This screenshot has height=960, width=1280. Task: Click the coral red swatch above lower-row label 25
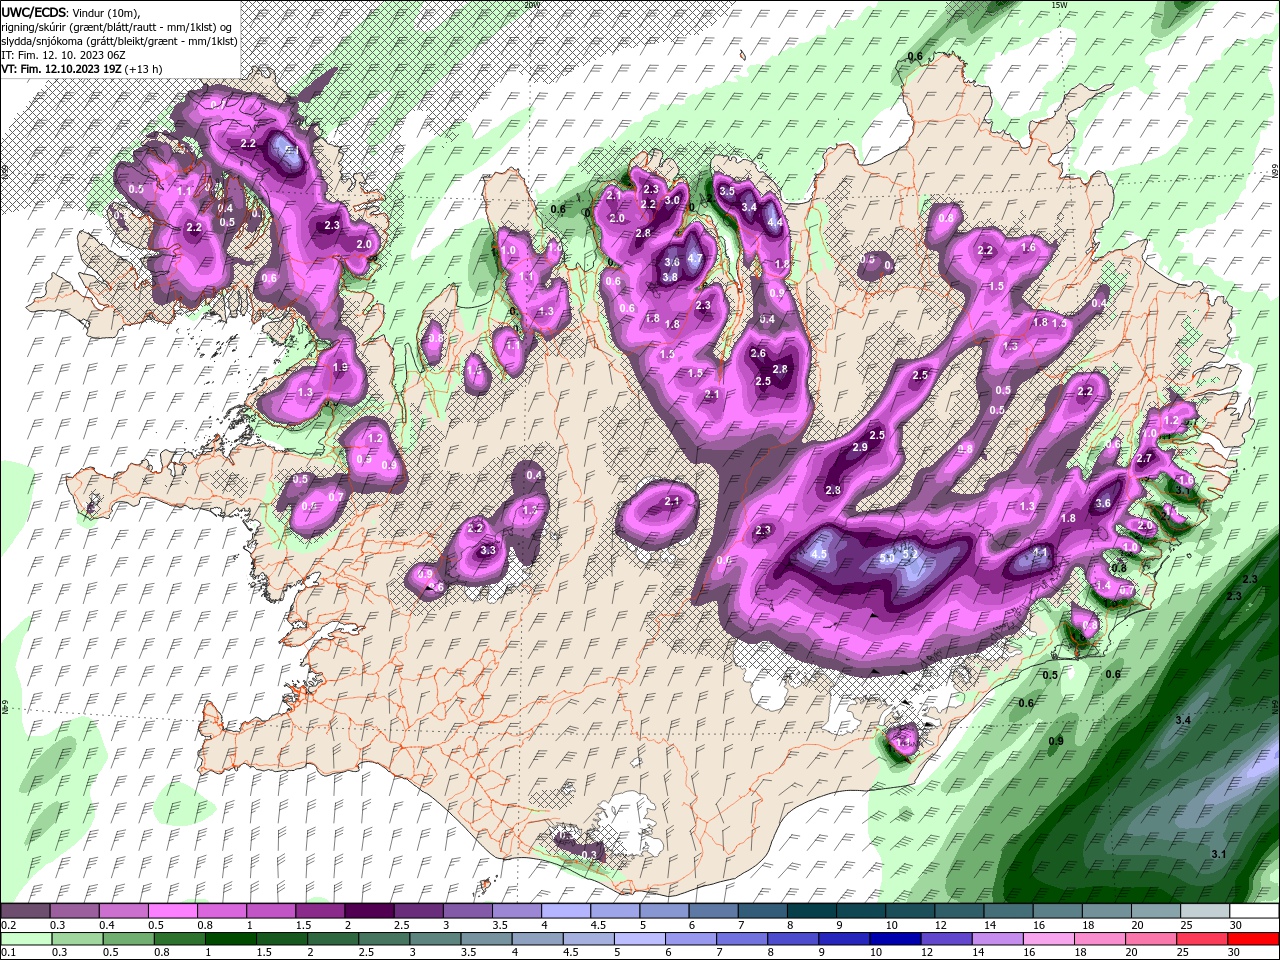coord(1204,939)
